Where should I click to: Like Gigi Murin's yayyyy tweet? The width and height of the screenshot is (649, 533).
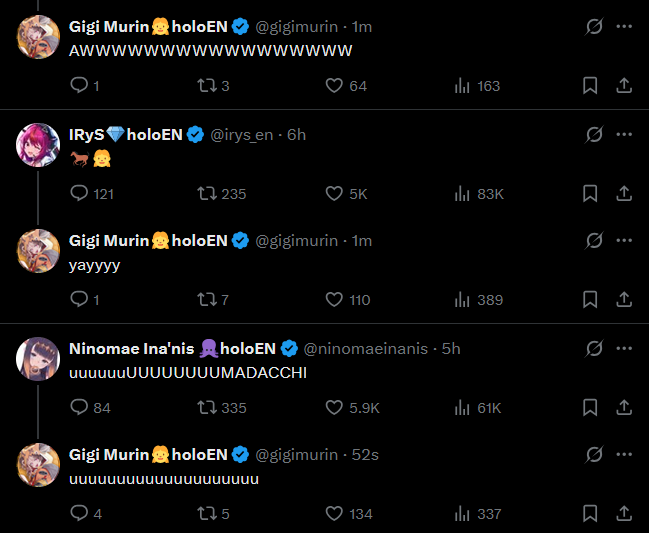click(x=335, y=300)
